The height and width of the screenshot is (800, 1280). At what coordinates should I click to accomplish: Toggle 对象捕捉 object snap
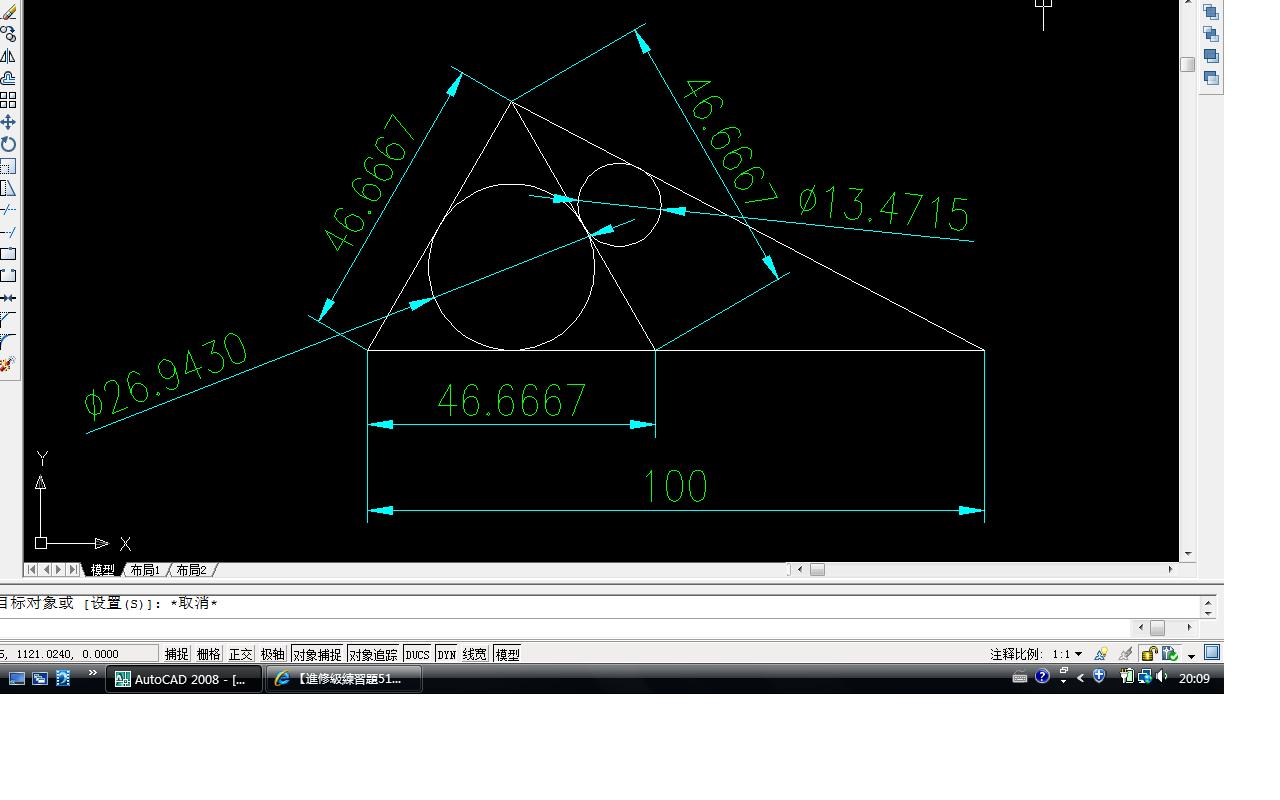(x=317, y=654)
